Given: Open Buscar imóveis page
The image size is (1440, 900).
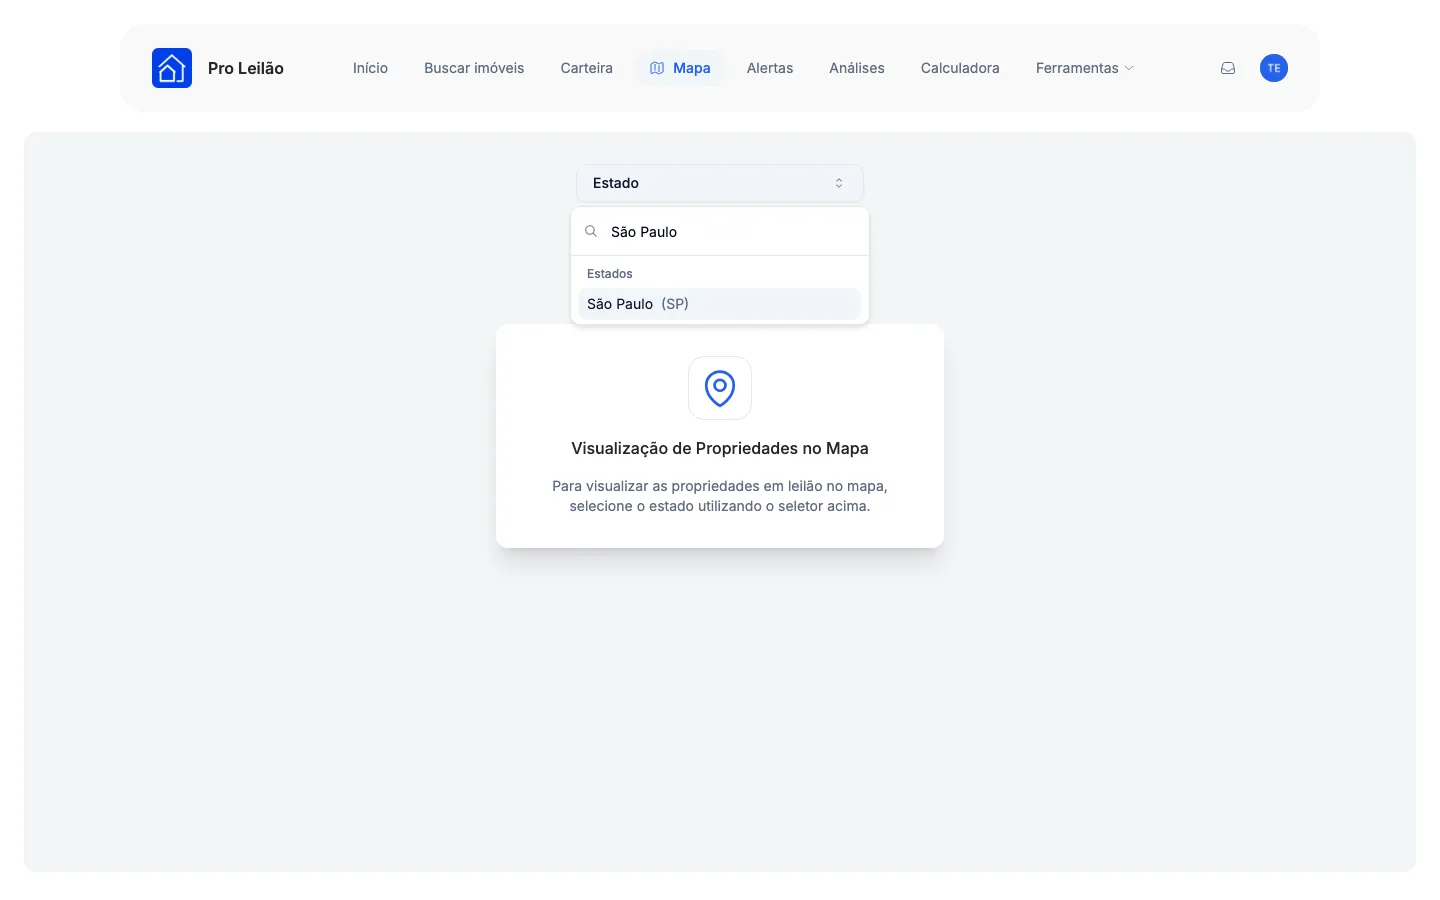Looking at the screenshot, I should (474, 68).
